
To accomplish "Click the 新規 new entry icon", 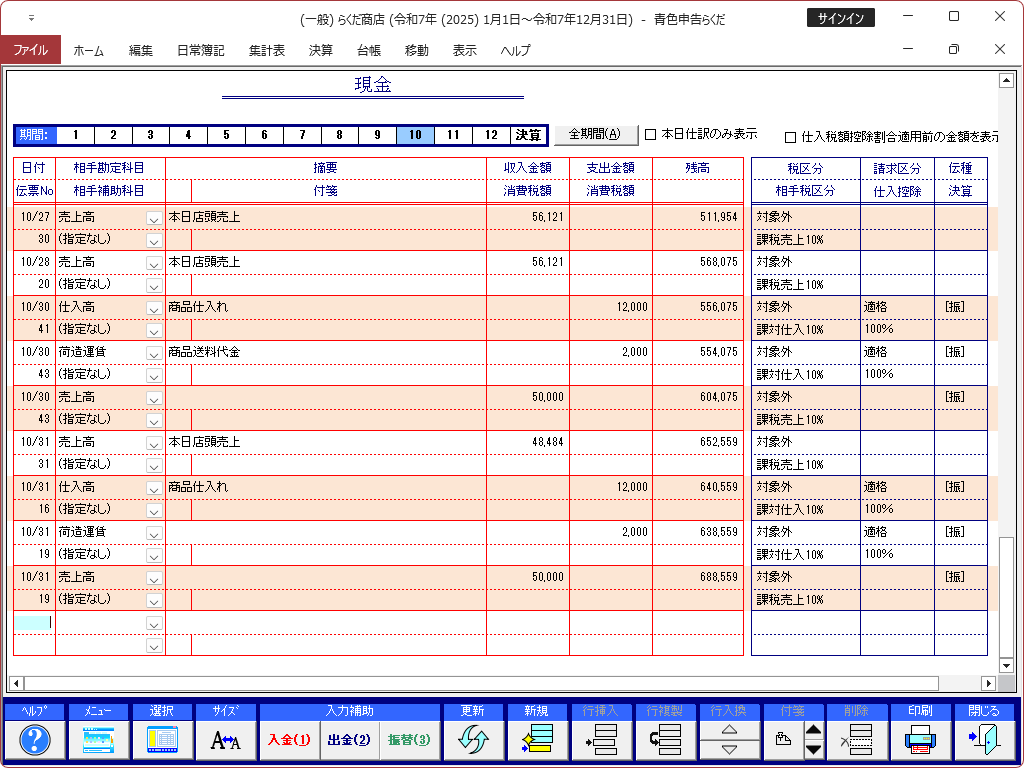I will (537, 740).
